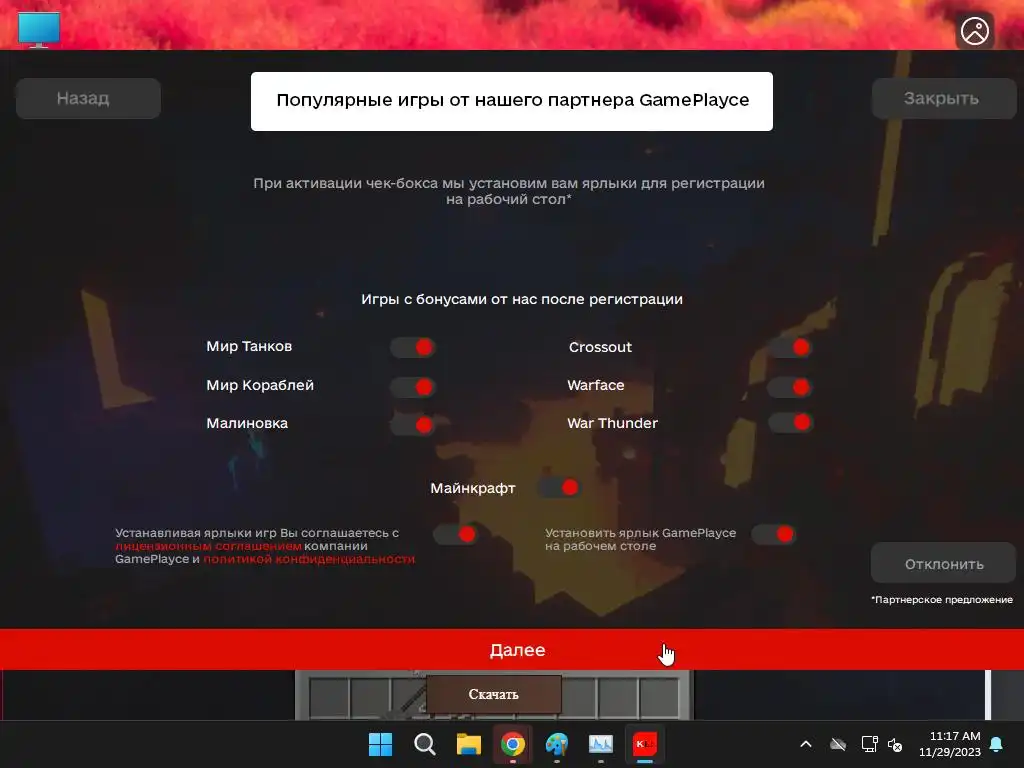Click the Майнкрафт label
Image resolution: width=1024 pixels, height=768 pixels.
click(x=473, y=488)
